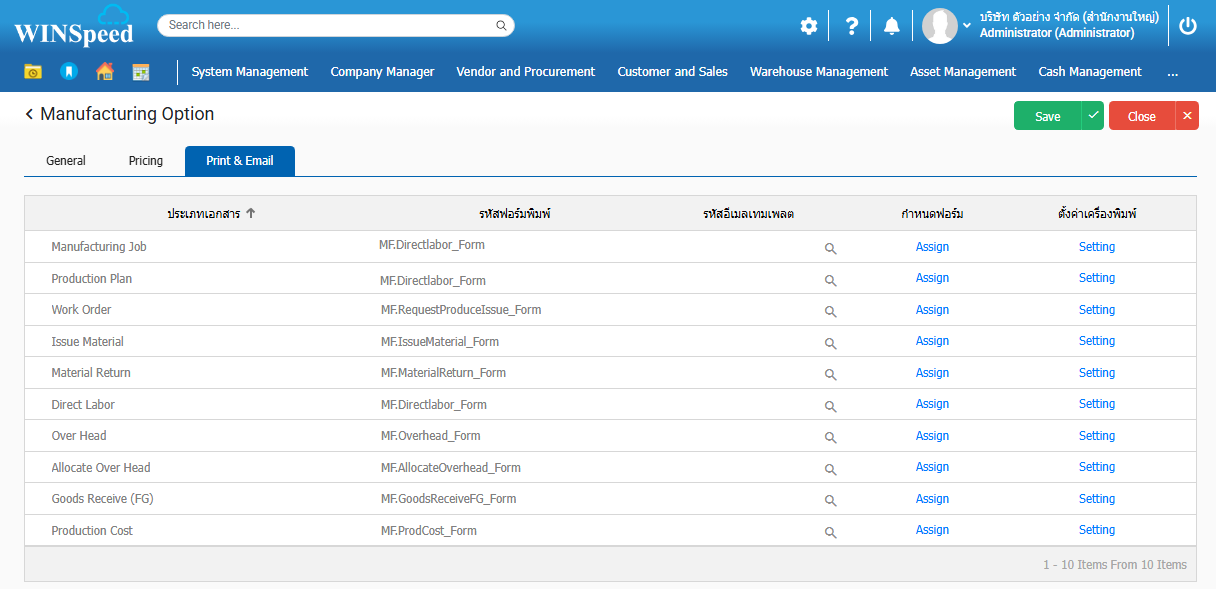
Task: Click the power logout icon
Action: (1188, 26)
